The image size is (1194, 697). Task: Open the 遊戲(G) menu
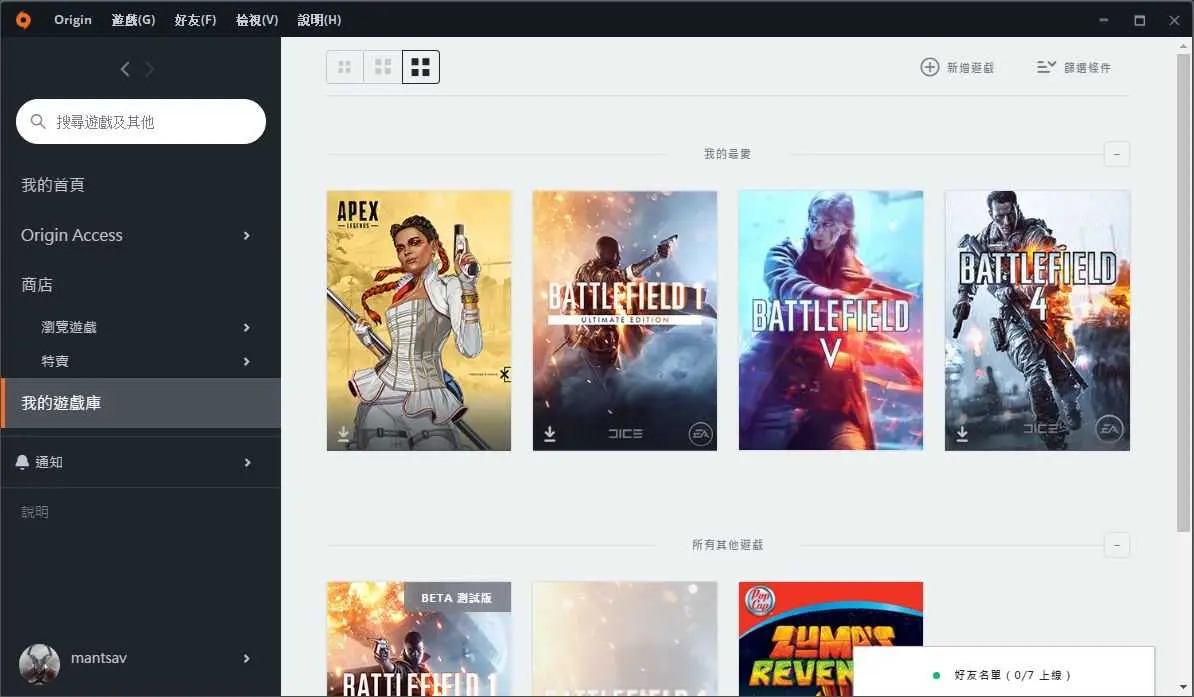(x=133, y=20)
